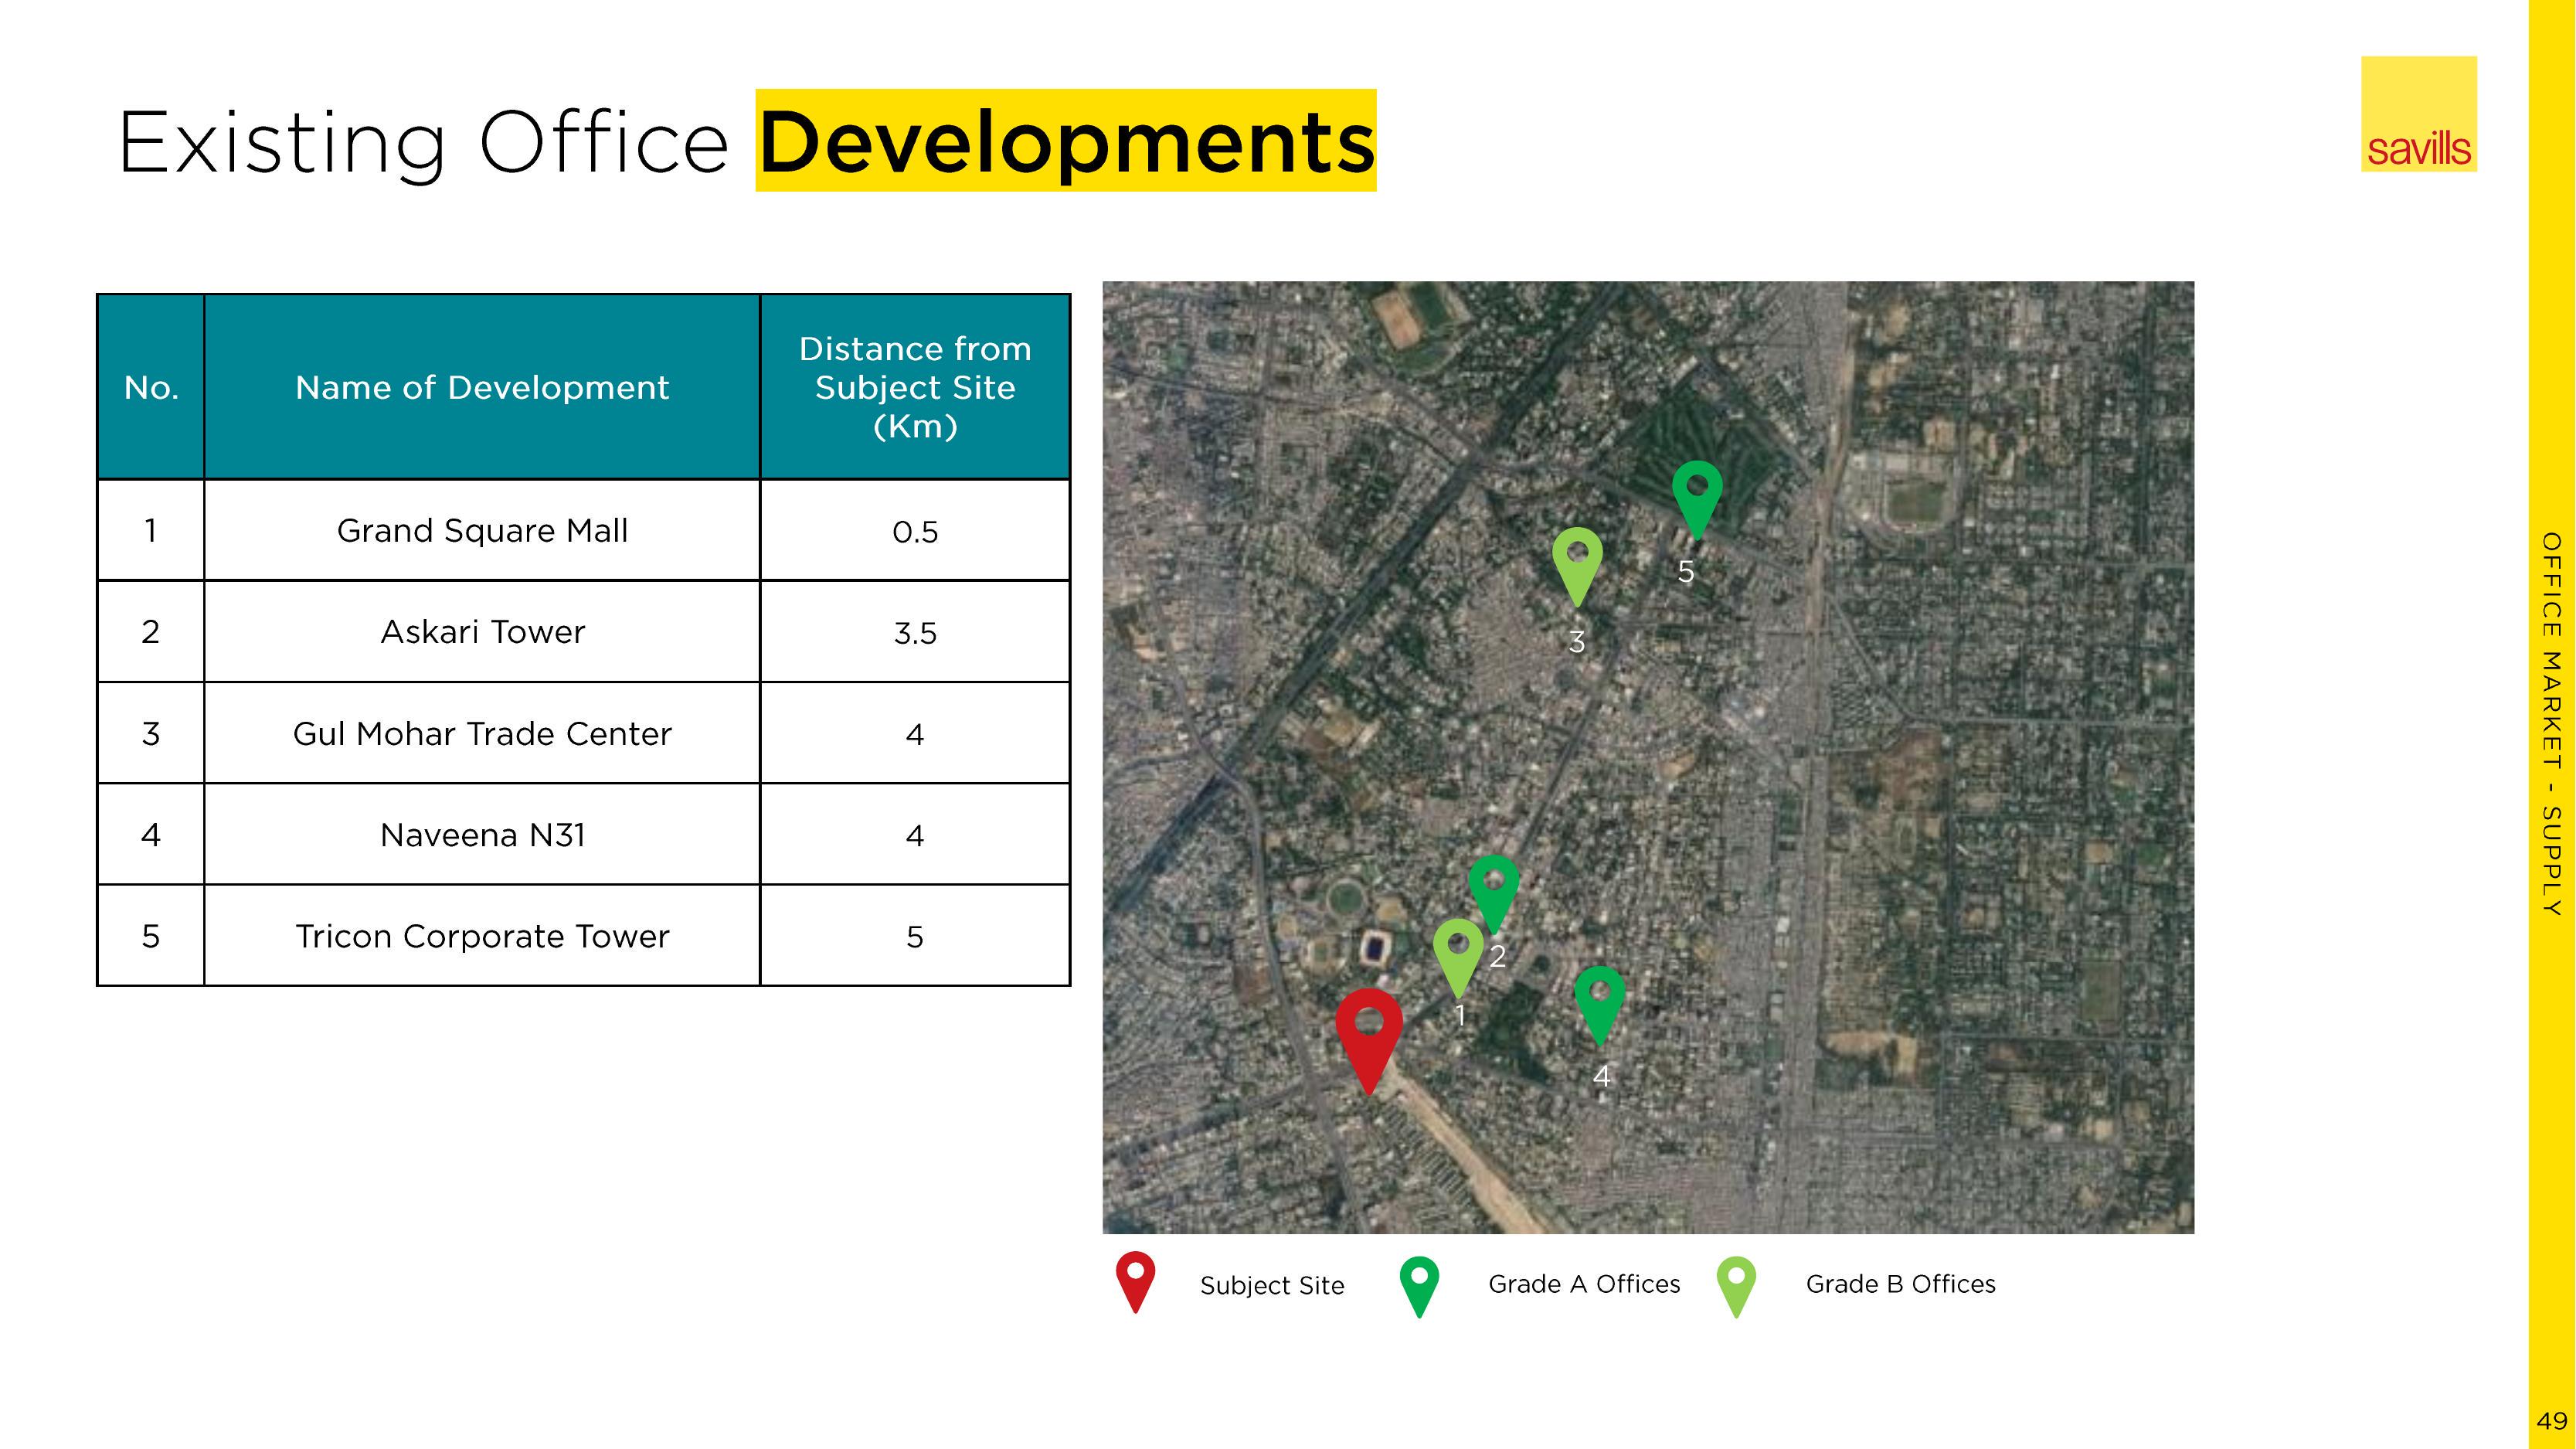The height and width of the screenshot is (1449, 2576).
Task: Click page number 49
Action: pyautogui.click(x=2551, y=1420)
